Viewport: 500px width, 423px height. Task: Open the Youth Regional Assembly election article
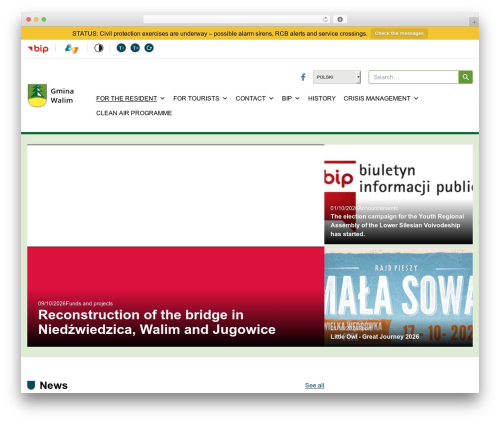pyautogui.click(x=397, y=225)
